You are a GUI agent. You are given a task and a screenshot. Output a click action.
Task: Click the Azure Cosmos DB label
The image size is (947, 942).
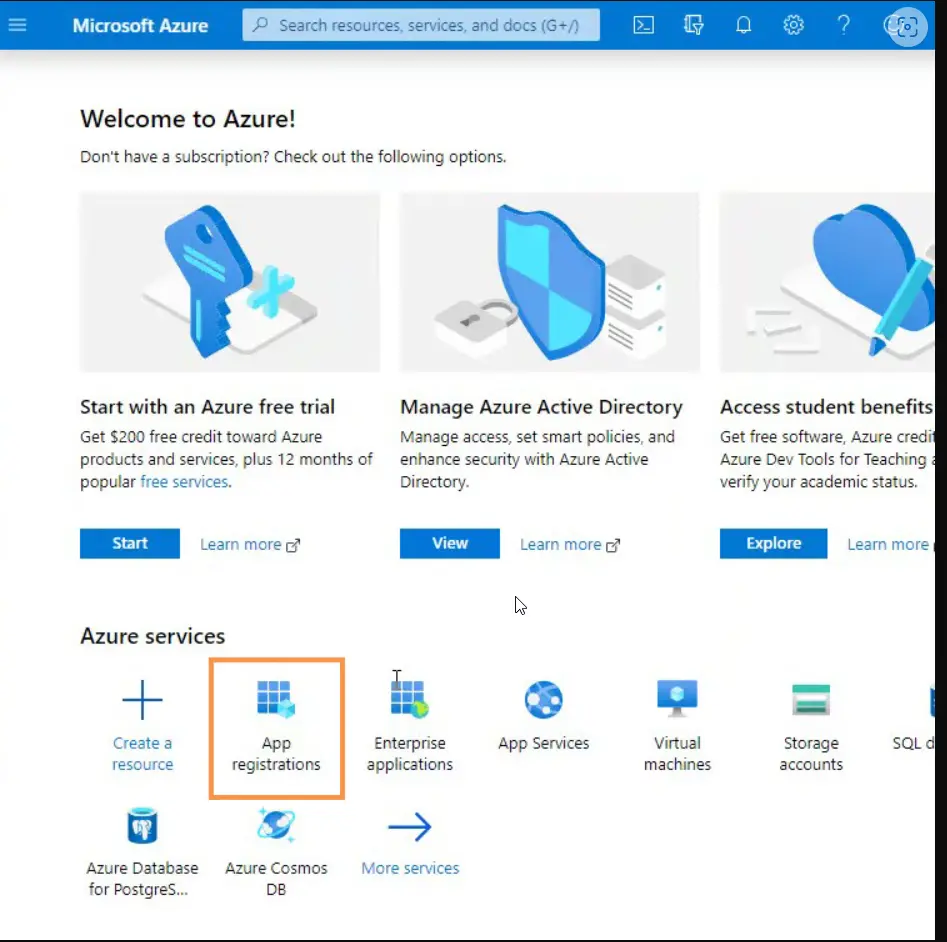click(276, 879)
